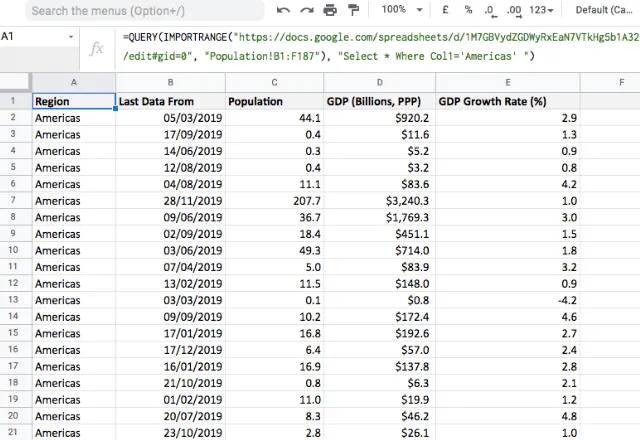
Task: Select the row 7 header
Action: [x=15, y=201]
